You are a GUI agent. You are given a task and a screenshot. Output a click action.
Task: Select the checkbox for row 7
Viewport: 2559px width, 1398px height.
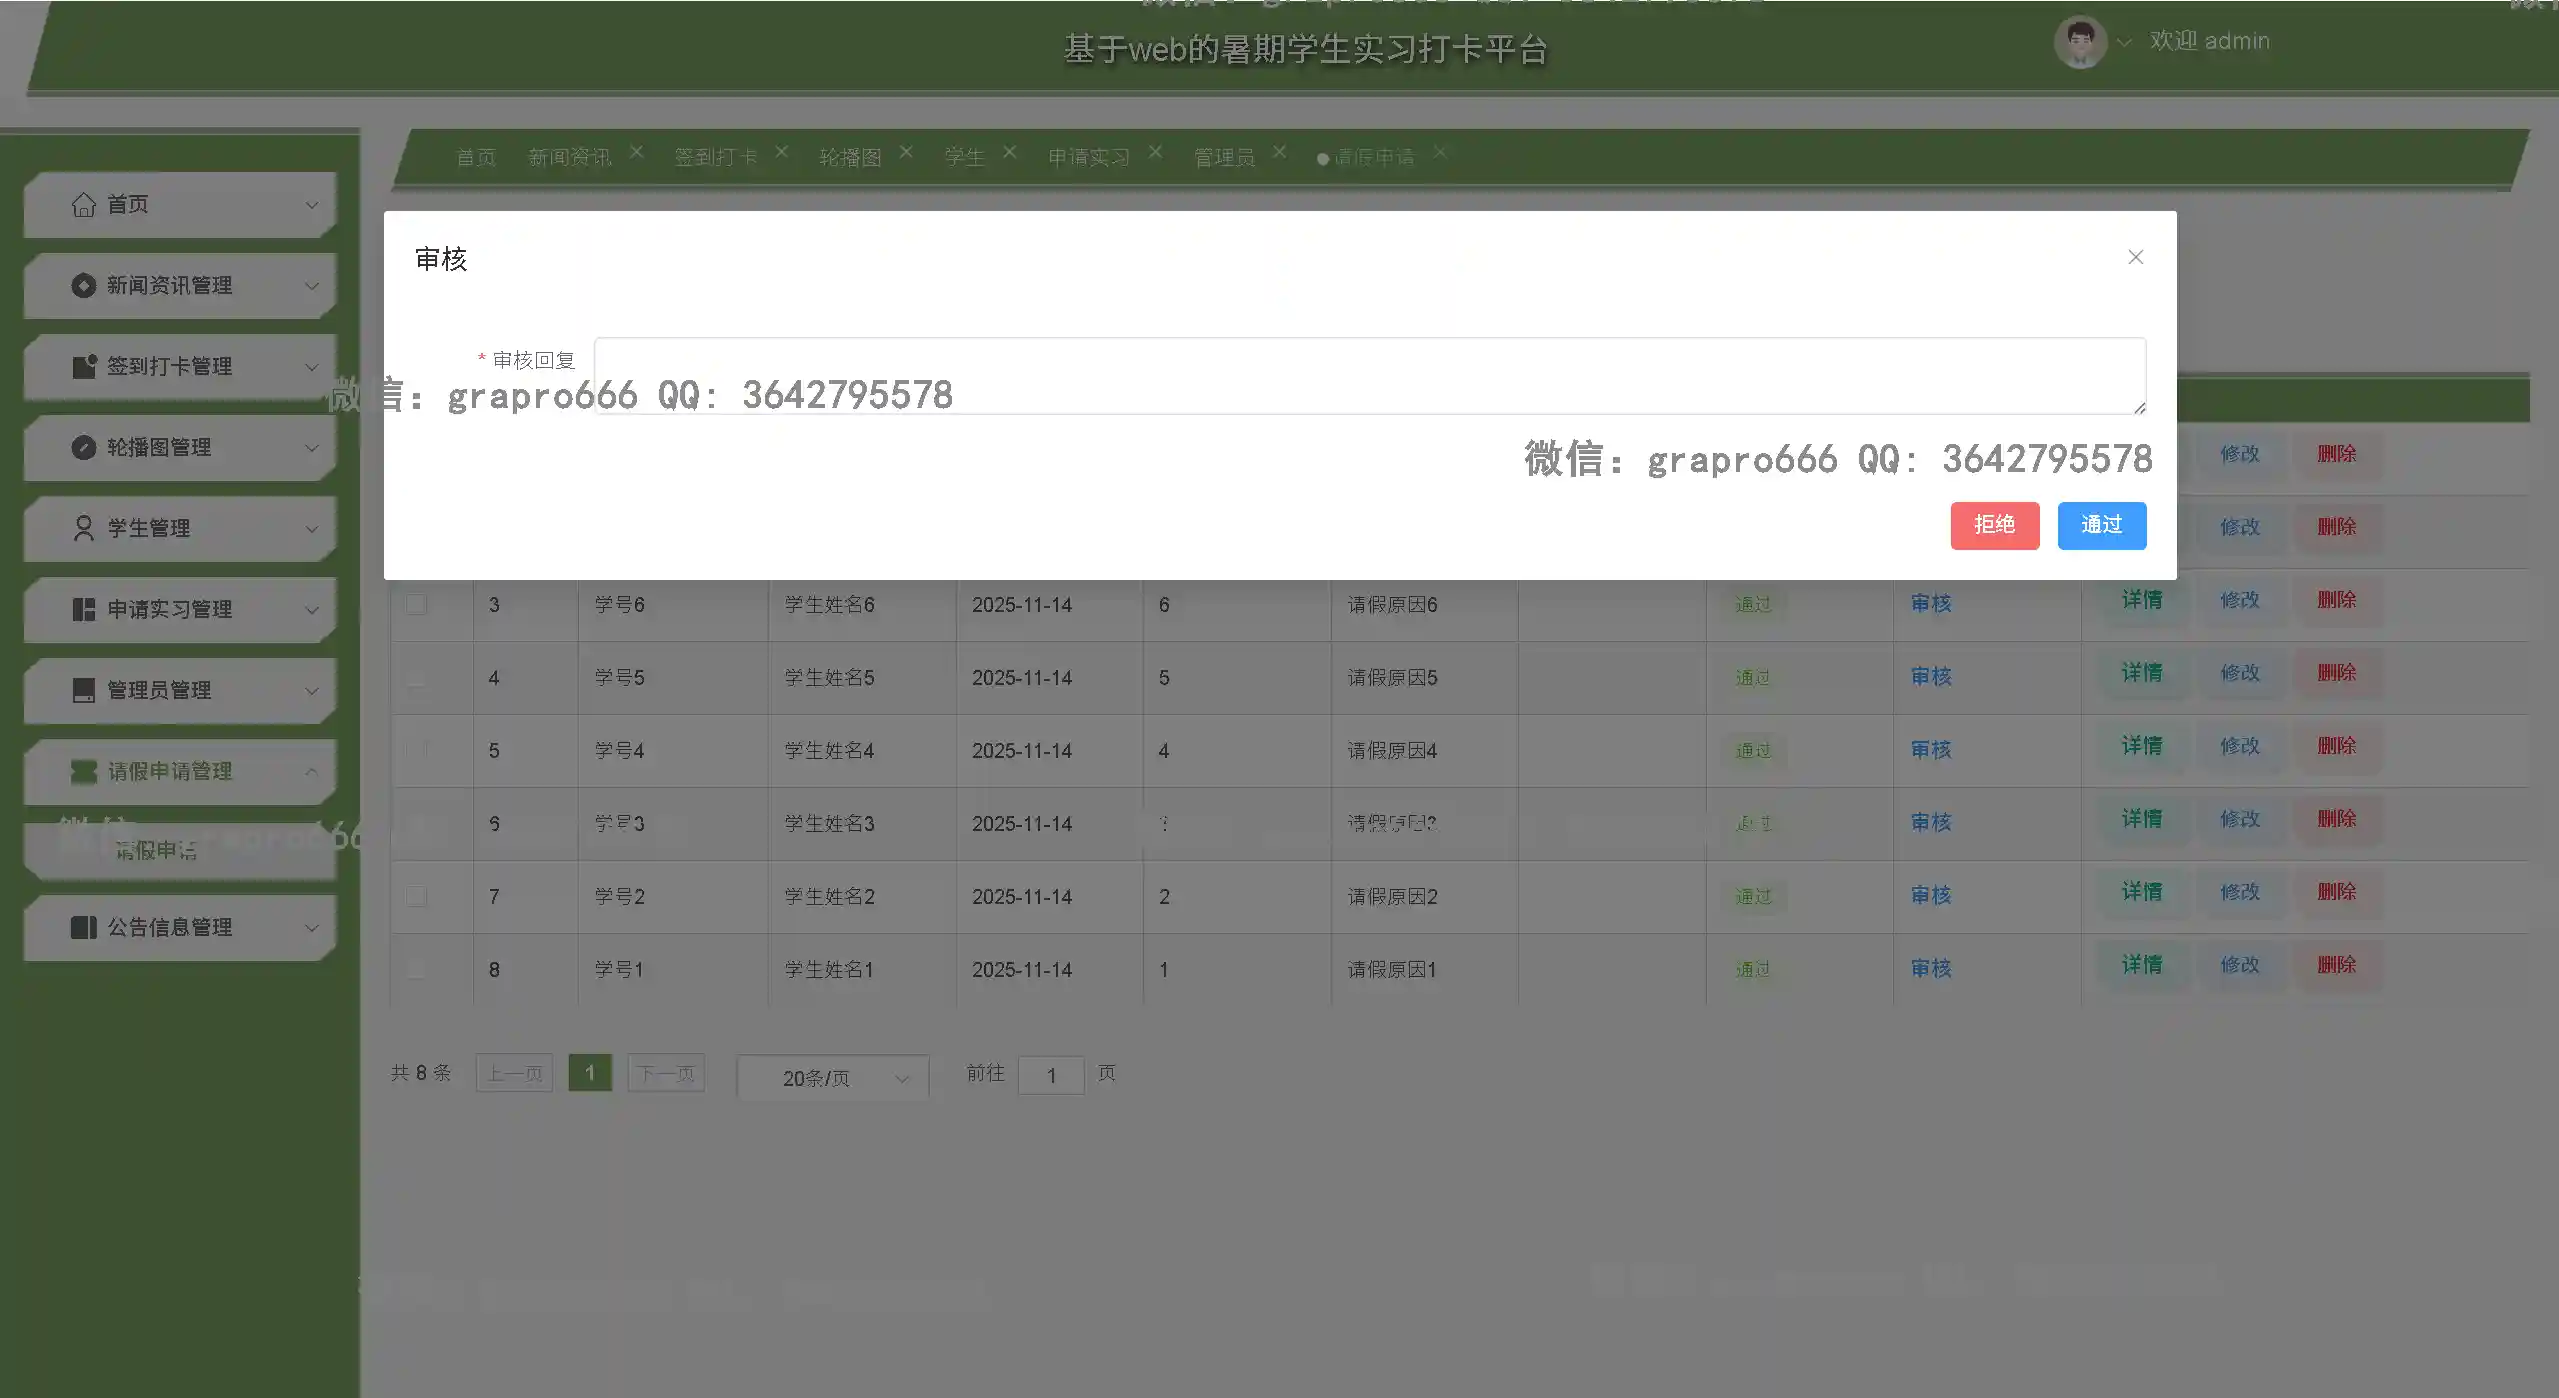click(416, 896)
